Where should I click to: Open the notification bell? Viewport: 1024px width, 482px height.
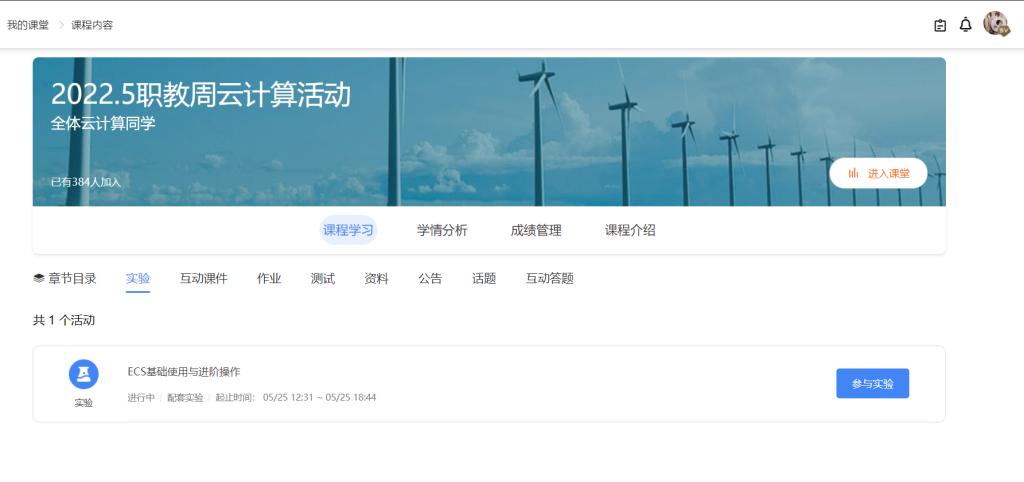(965, 25)
